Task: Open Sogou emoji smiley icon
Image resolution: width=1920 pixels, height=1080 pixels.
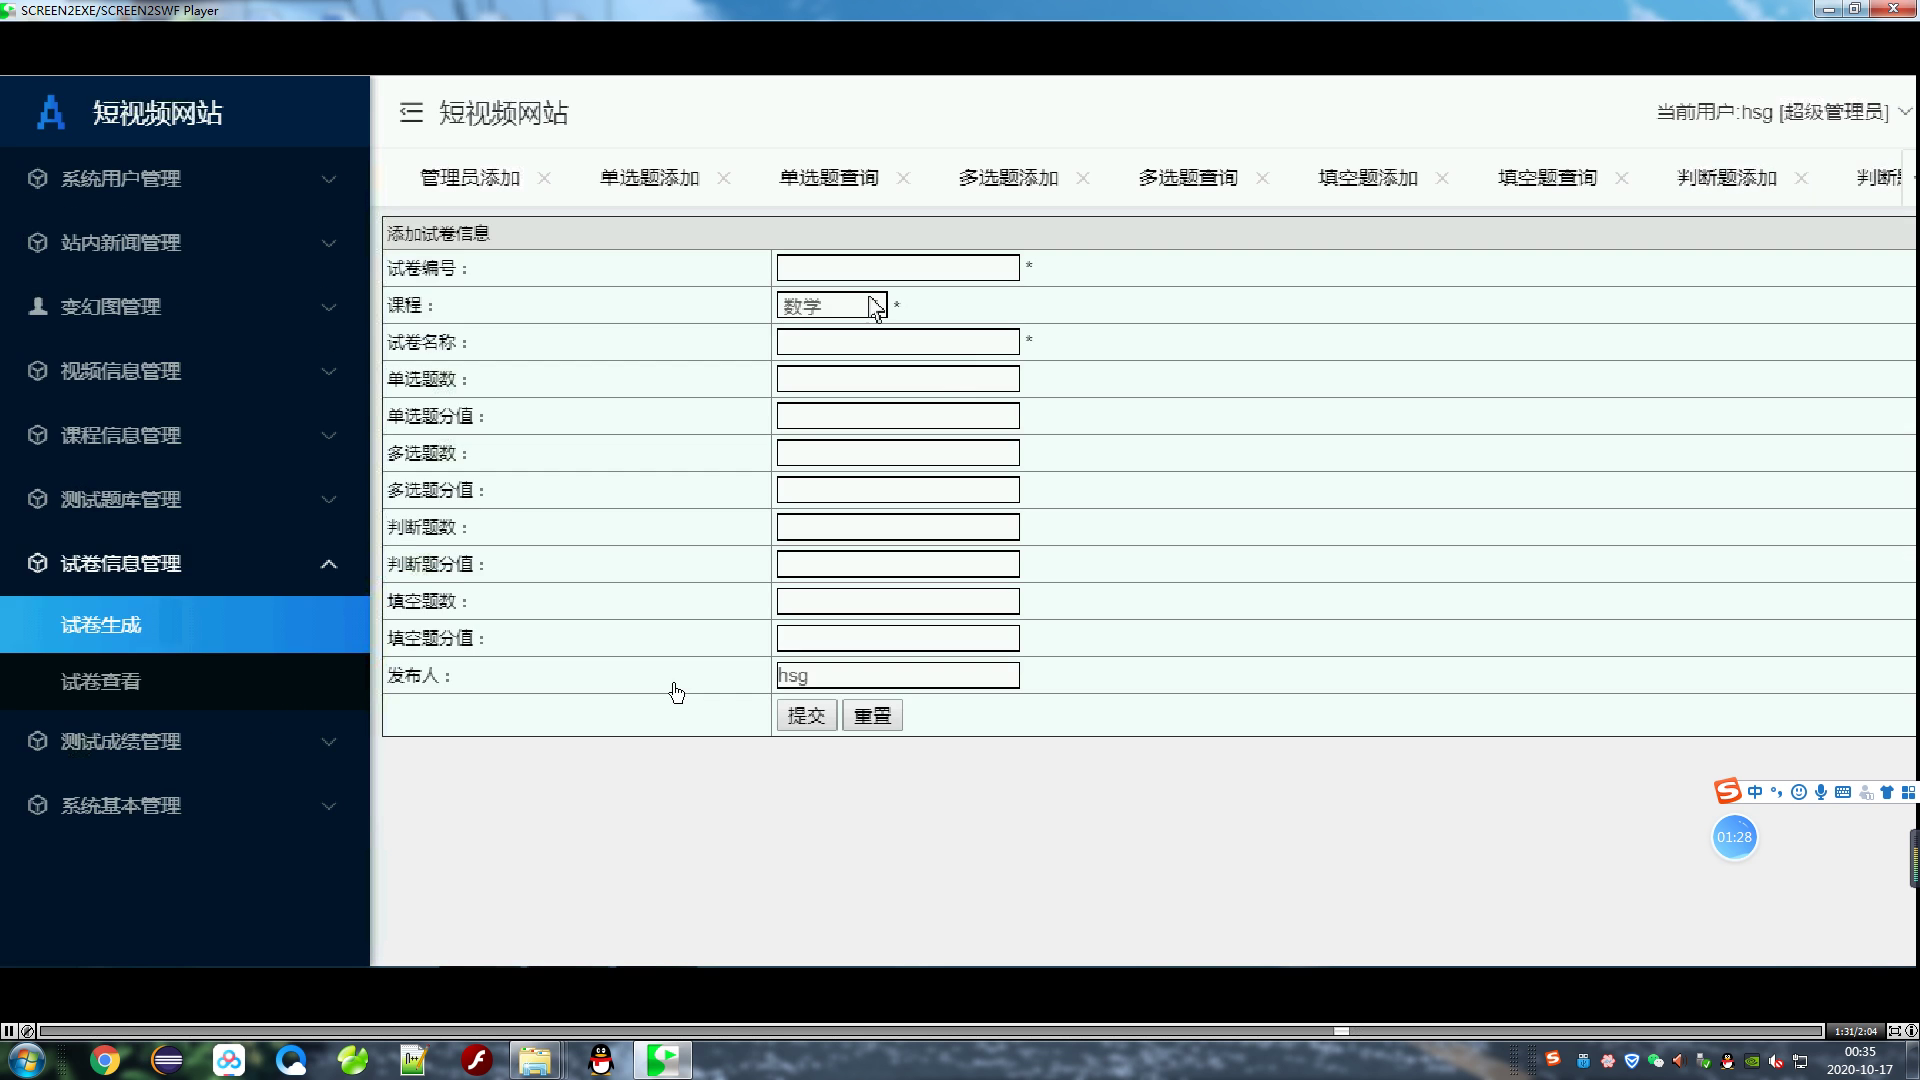Action: (1799, 792)
